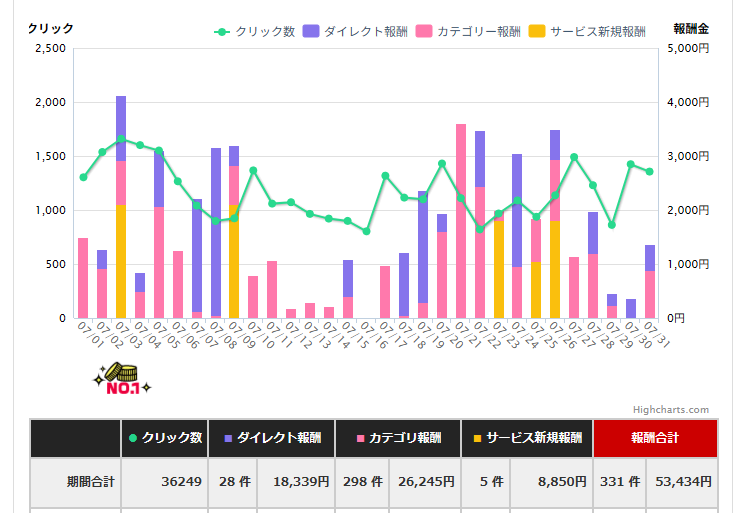Click yellow bar segment at 07/23
The width and height of the screenshot is (747, 513).
pos(499,270)
